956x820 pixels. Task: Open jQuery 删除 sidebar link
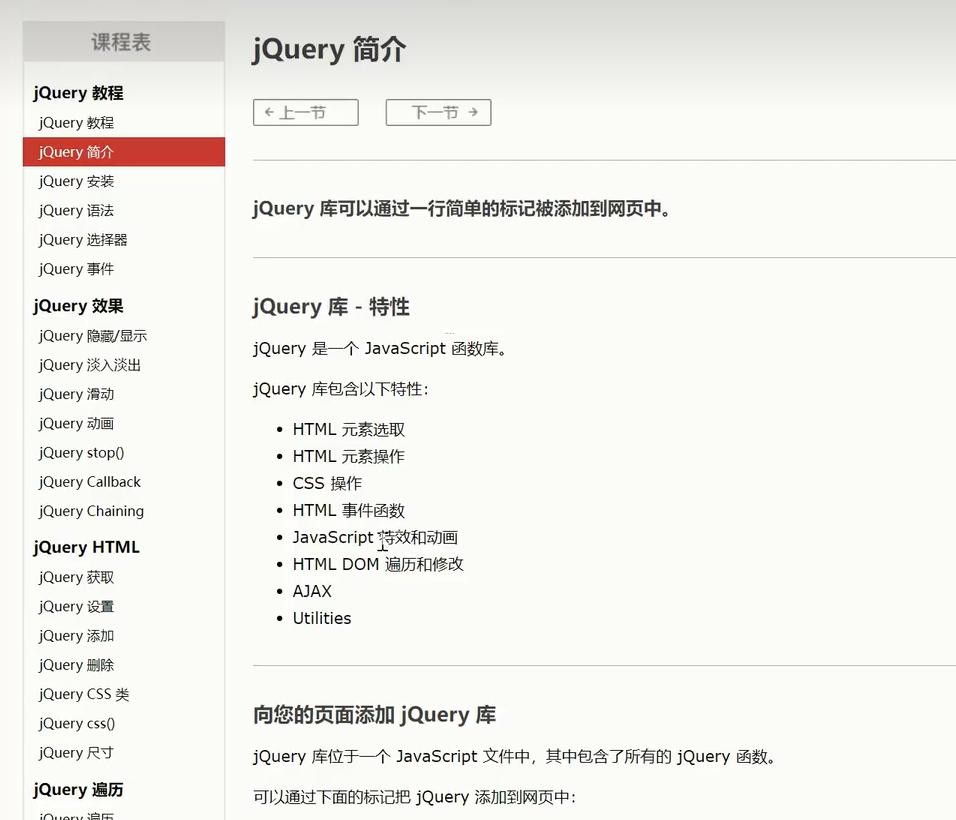click(76, 665)
